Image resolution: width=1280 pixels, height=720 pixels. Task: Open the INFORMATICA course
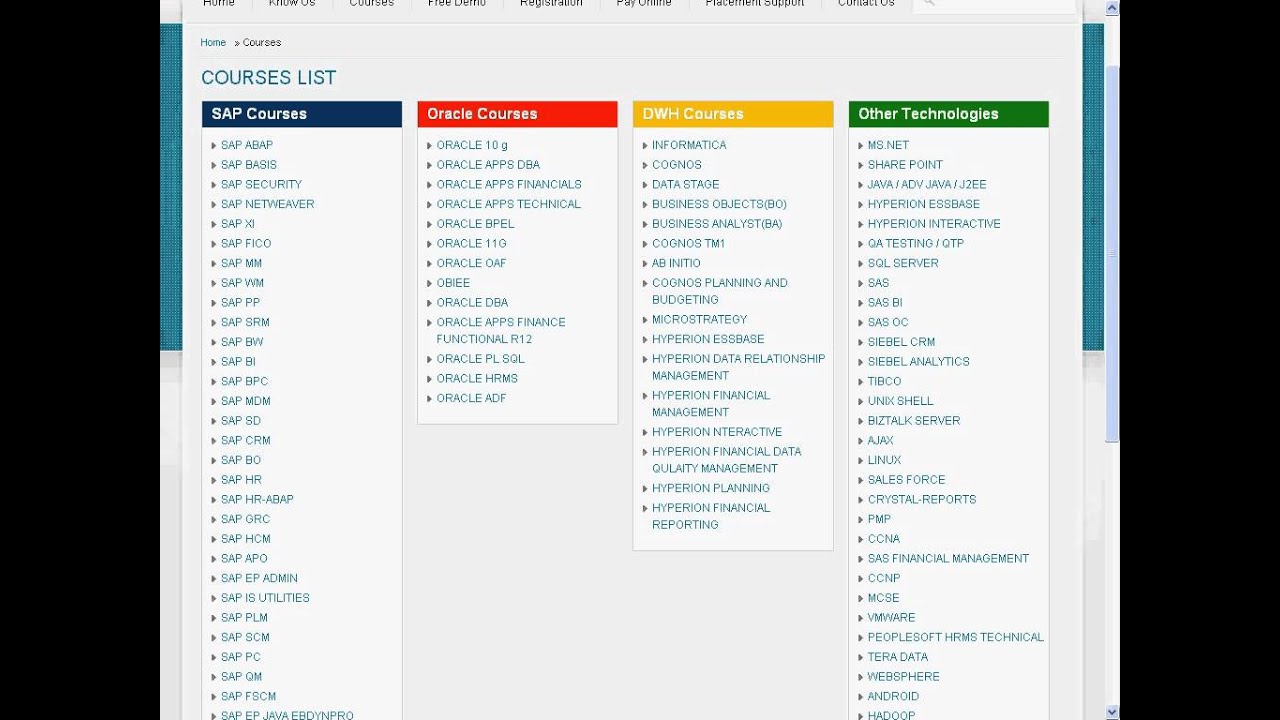(689, 145)
